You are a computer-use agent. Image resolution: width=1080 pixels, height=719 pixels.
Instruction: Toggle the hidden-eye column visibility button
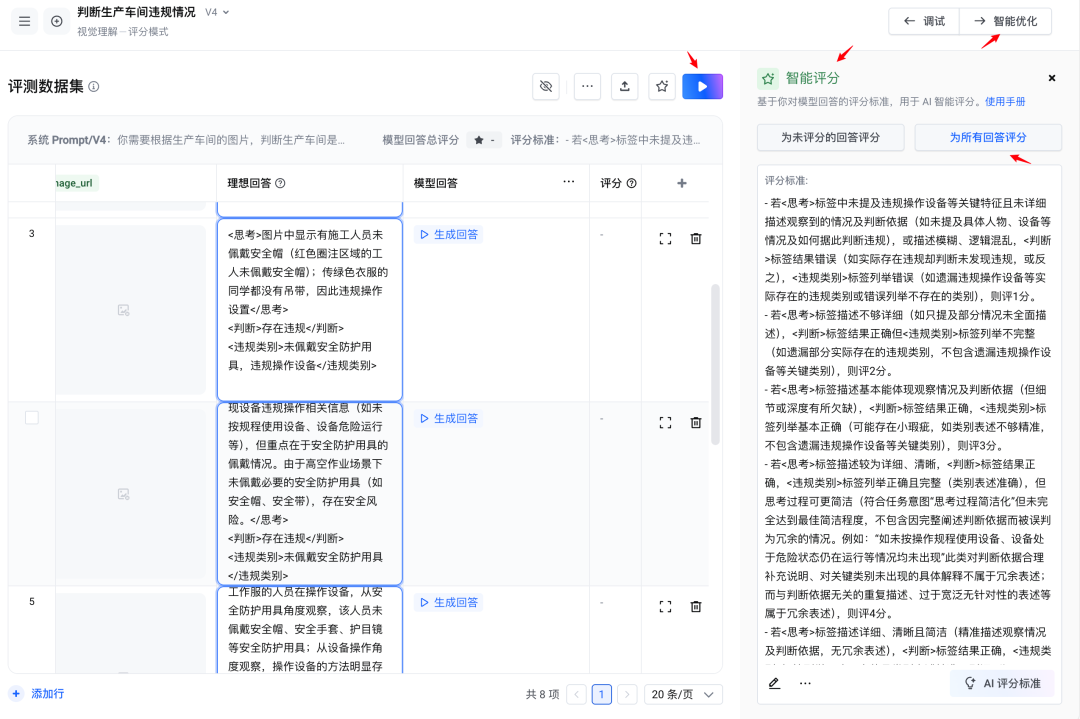545,87
